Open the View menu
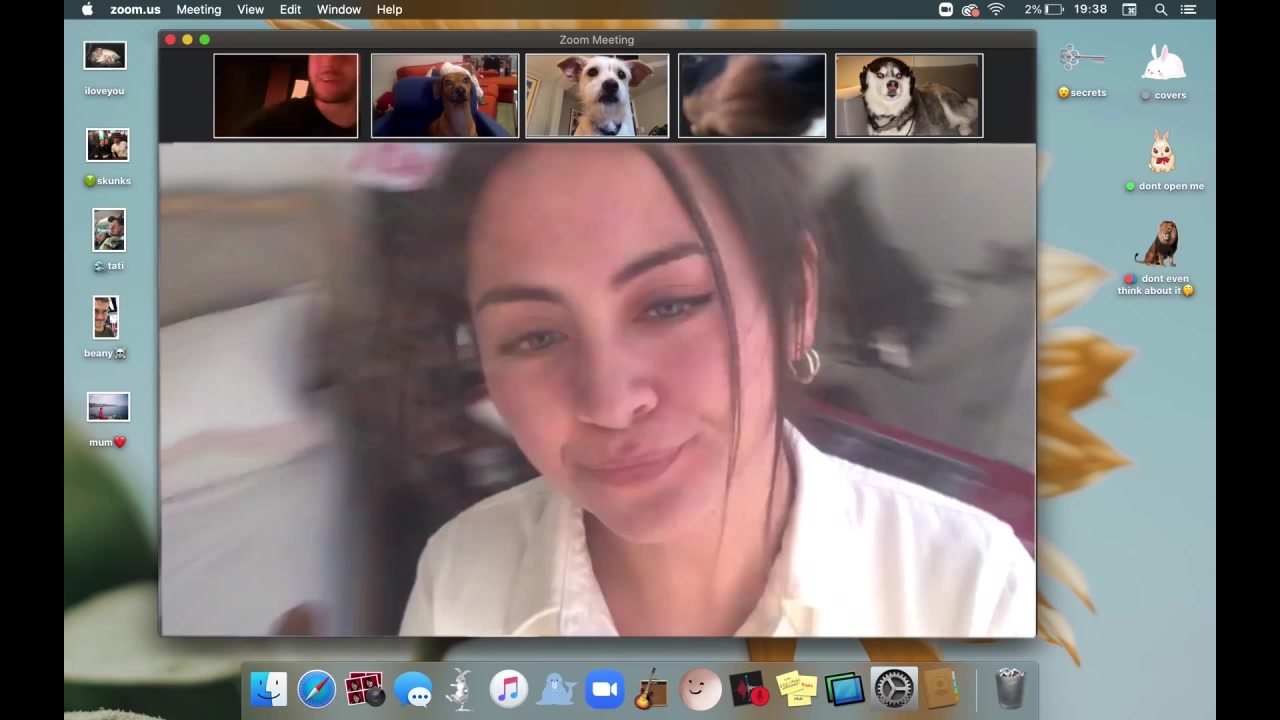This screenshot has width=1280, height=720. (x=250, y=10)
